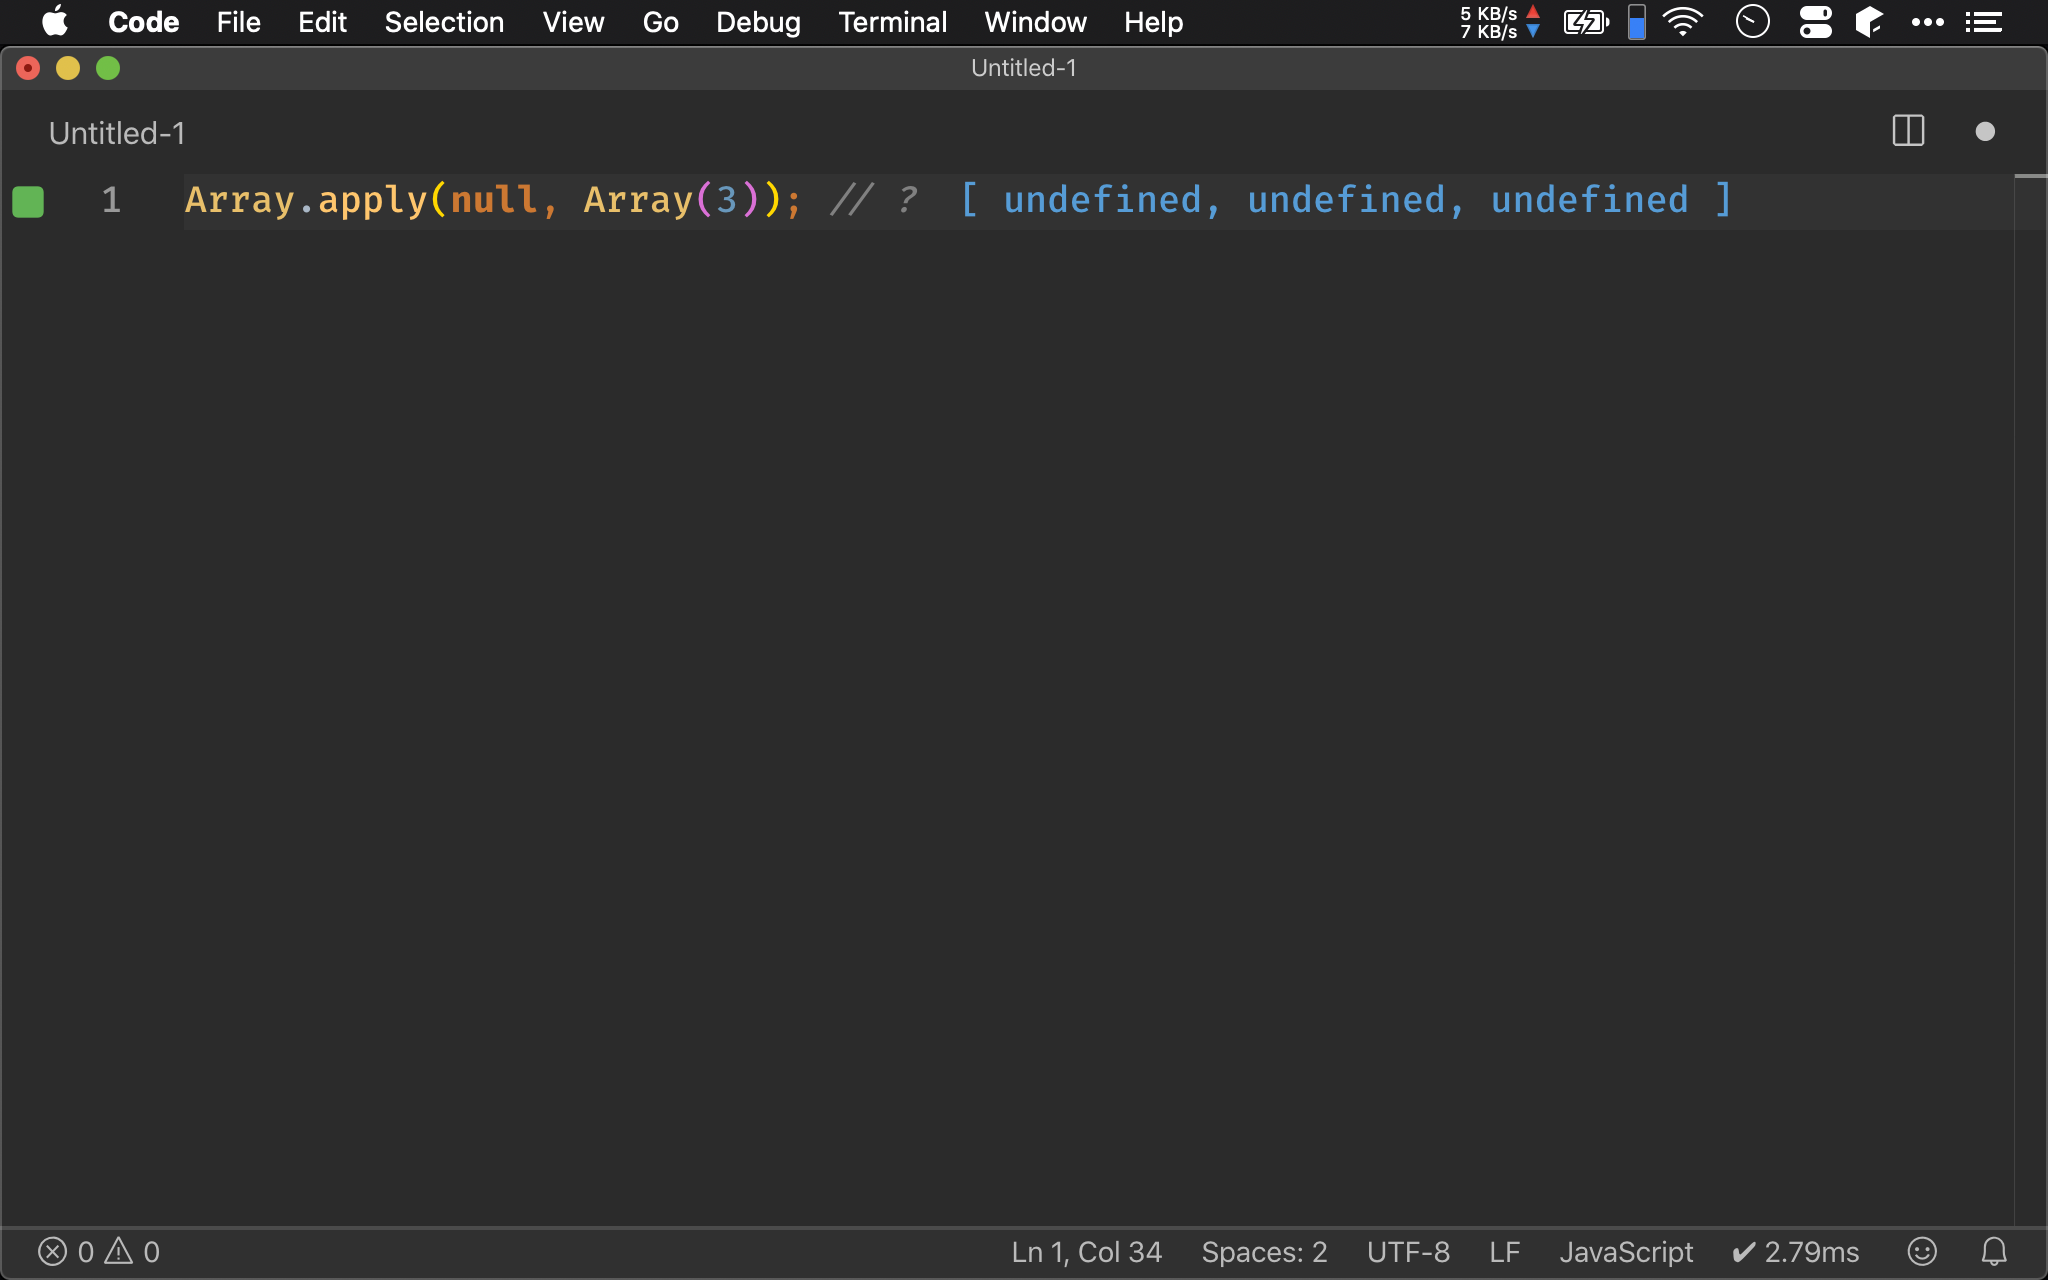The height and width of the screenshot is (1280, 2048).
Task: Open the Debug menu
Action: 758,22
